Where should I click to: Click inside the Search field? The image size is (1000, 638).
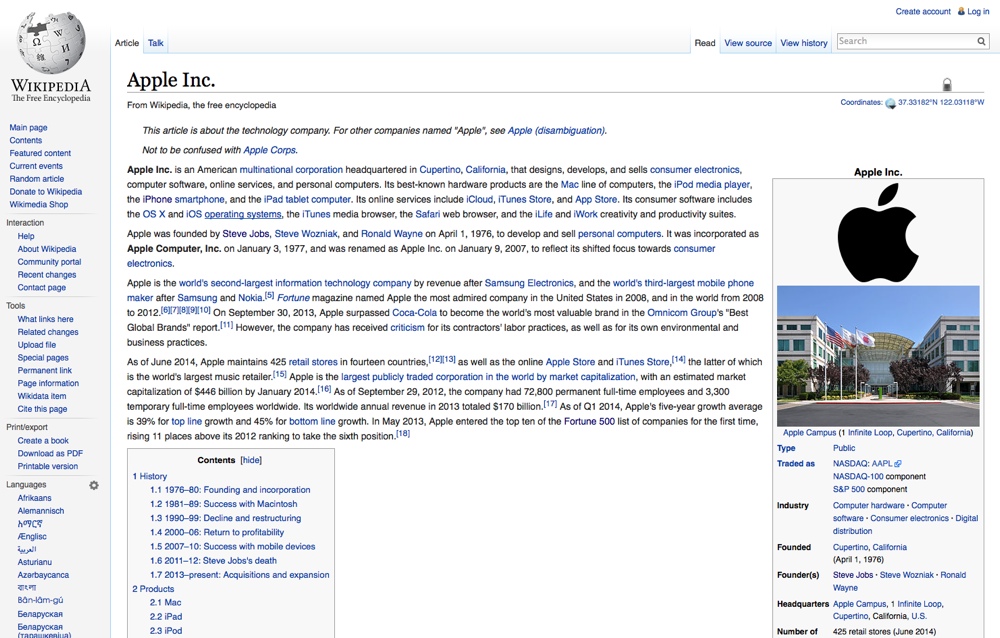point(906,41)
